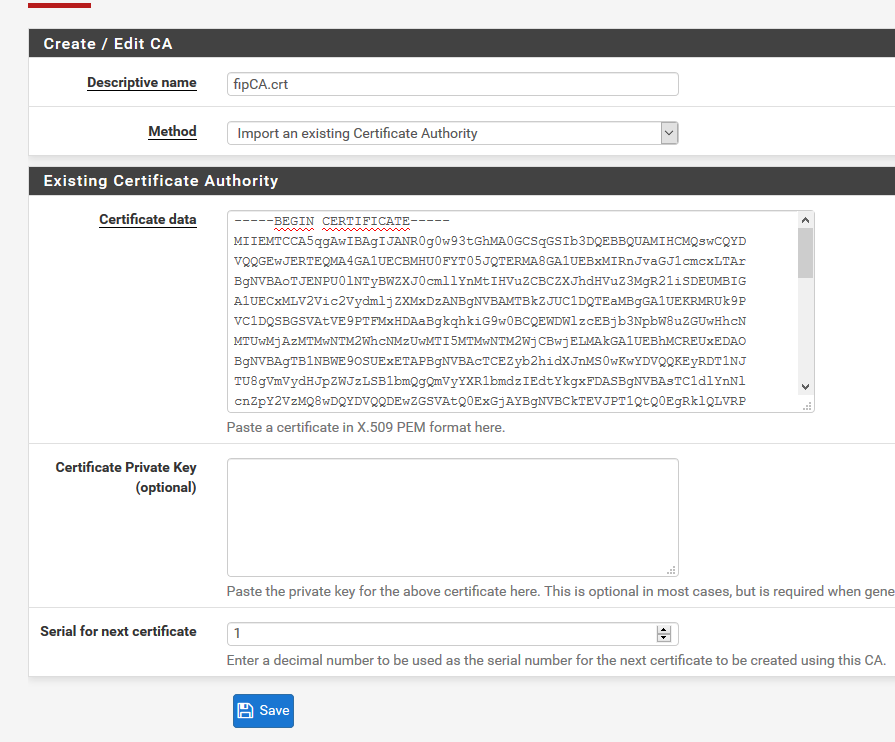This screenshot has width=895, height=742.
Task: Click inside the Descriptive name field
Action: (450, 84)
